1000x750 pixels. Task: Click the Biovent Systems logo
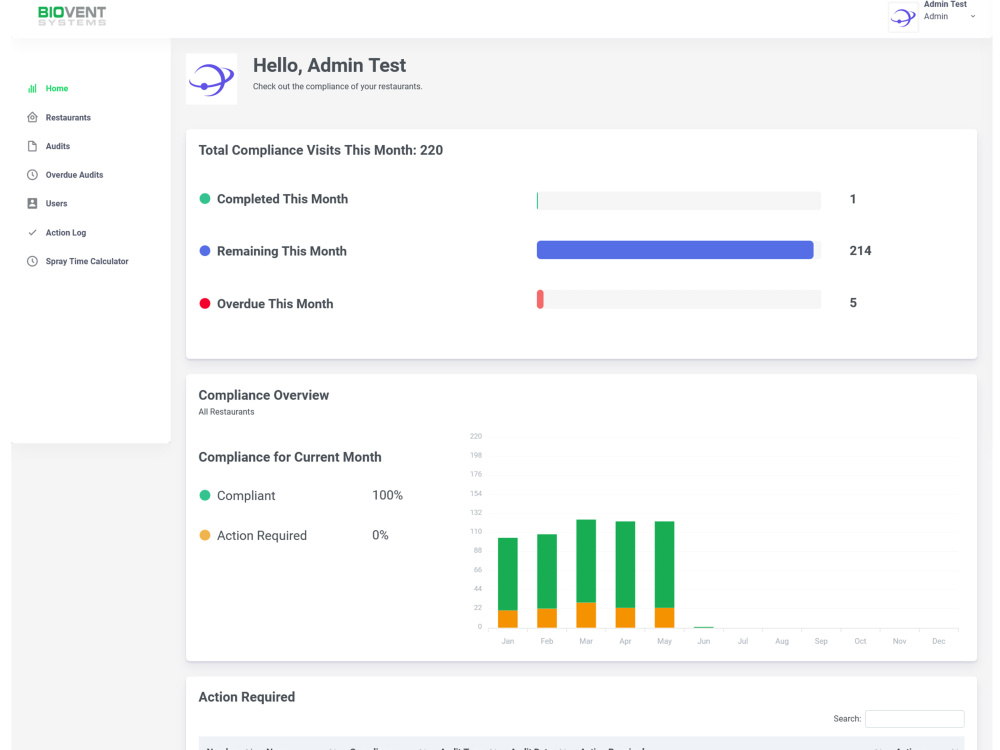(x=72, y=16)
